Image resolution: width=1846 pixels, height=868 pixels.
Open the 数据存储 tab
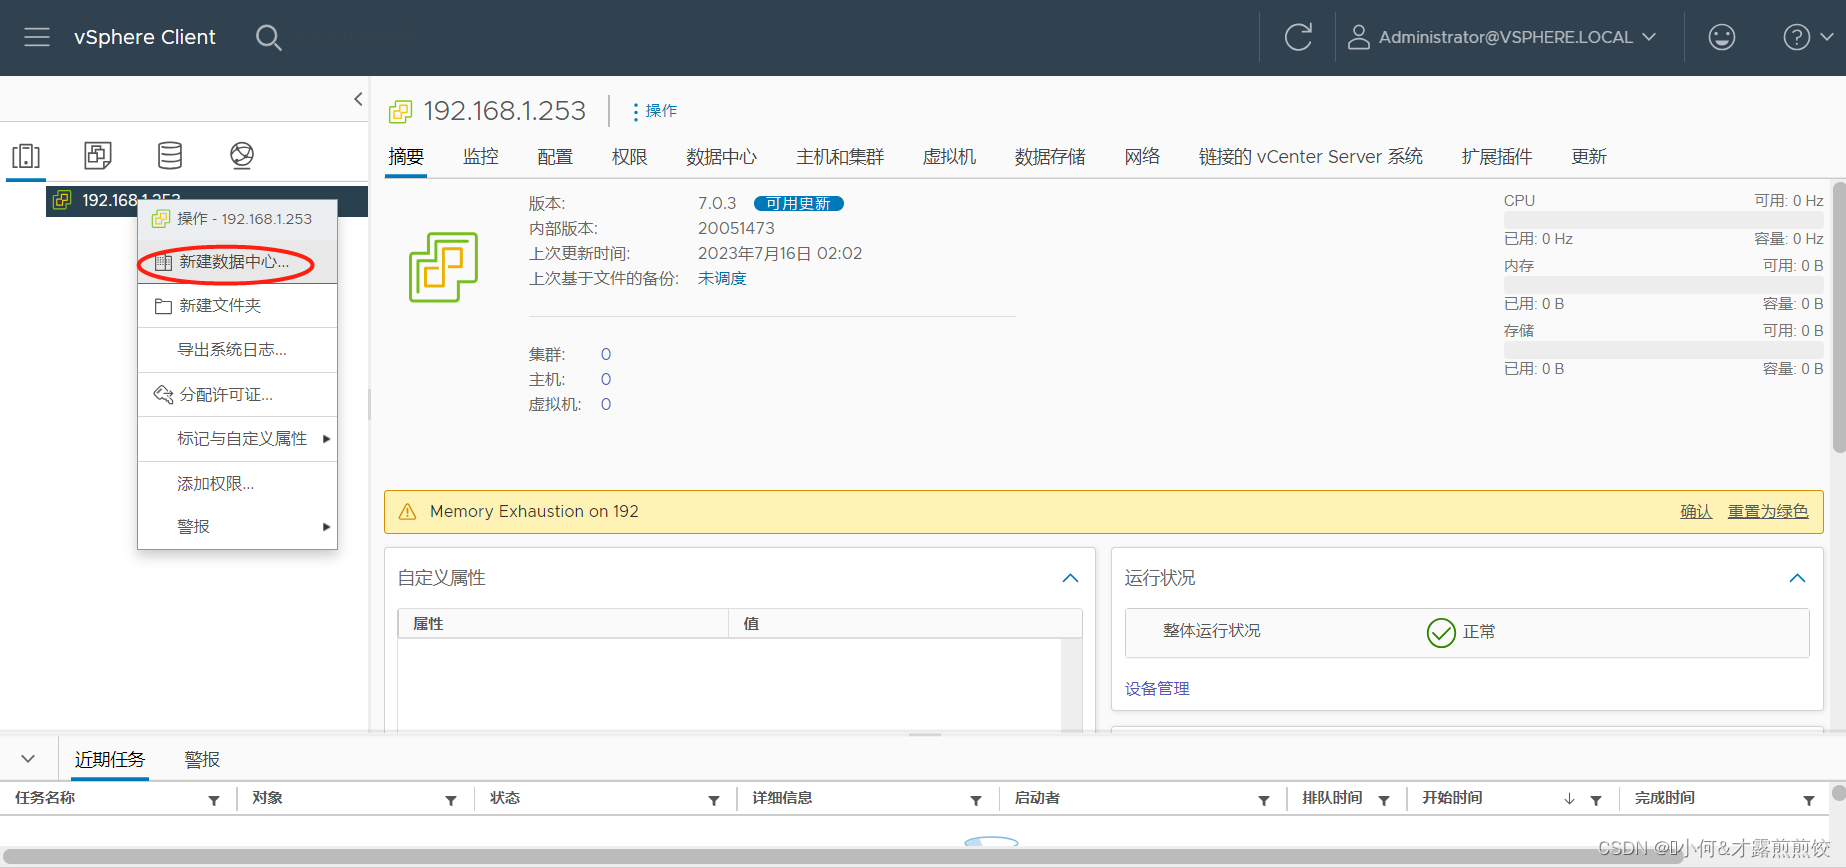1050,157
